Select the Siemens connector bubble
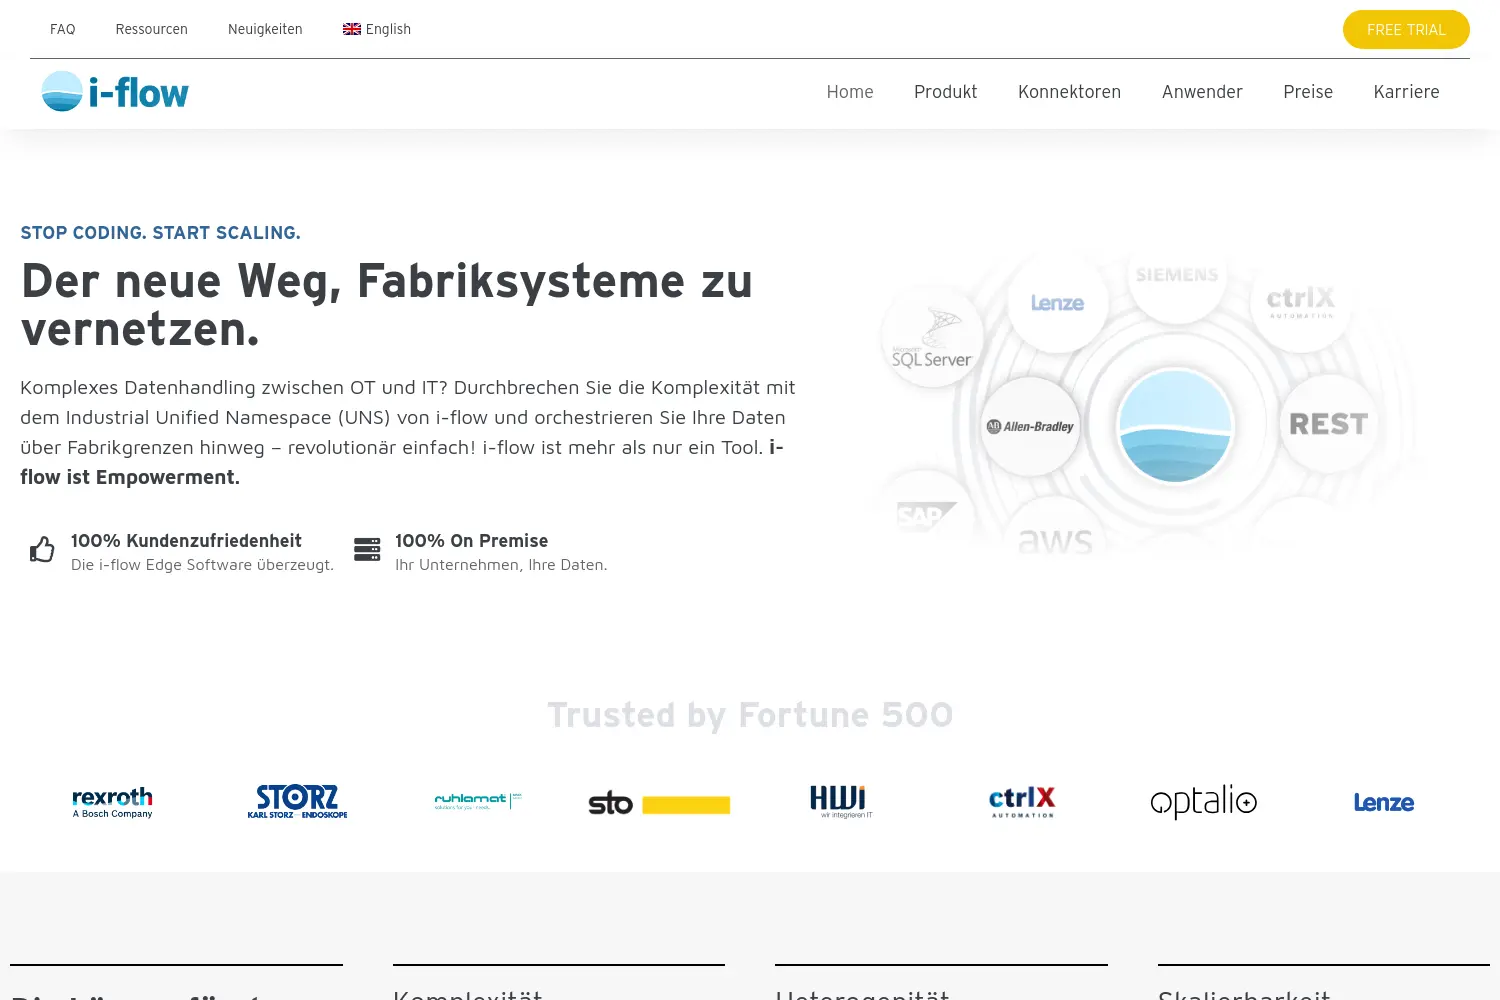 point(1177,277)
